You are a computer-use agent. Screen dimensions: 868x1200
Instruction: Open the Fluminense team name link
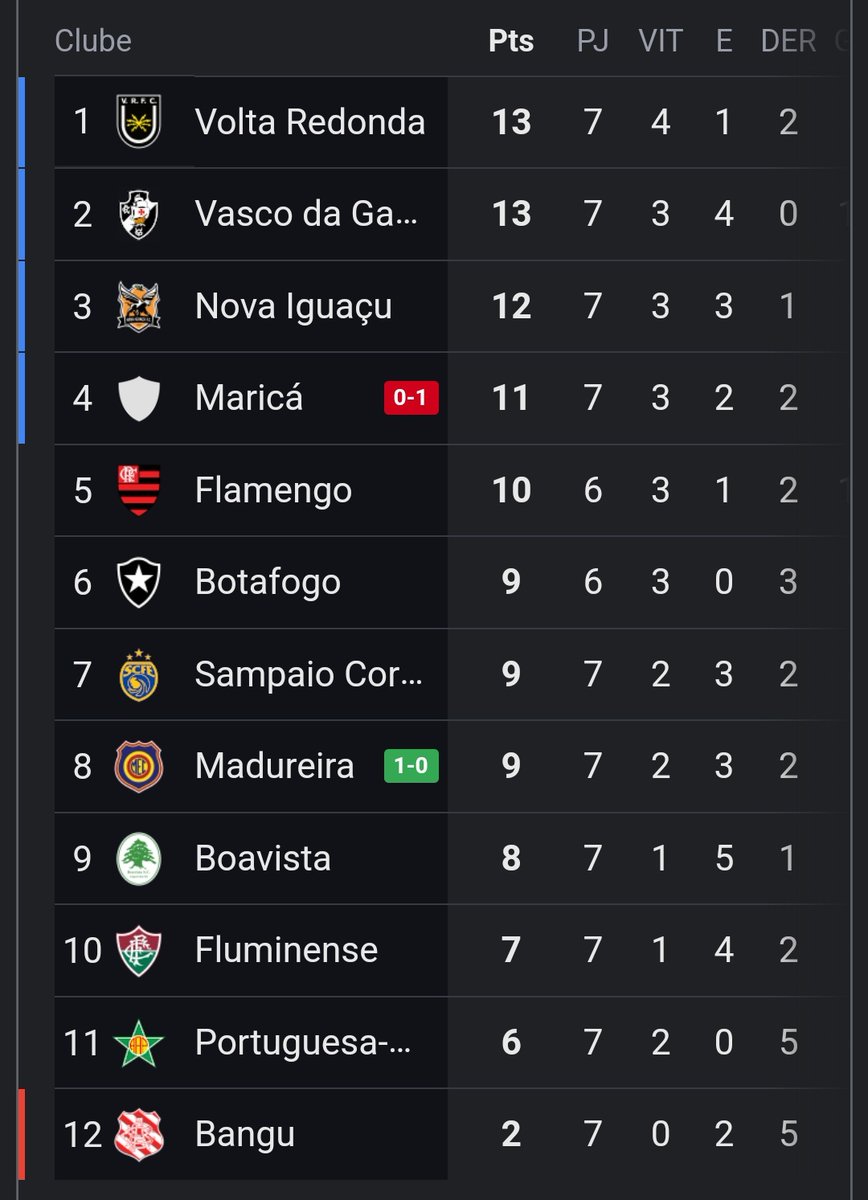tap(286, 950)
